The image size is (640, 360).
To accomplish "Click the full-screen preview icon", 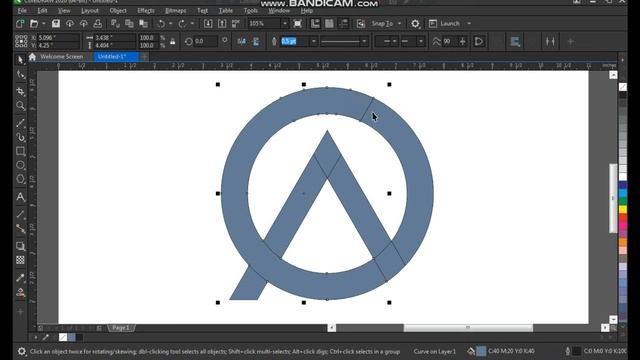I will tap(298, 24).
